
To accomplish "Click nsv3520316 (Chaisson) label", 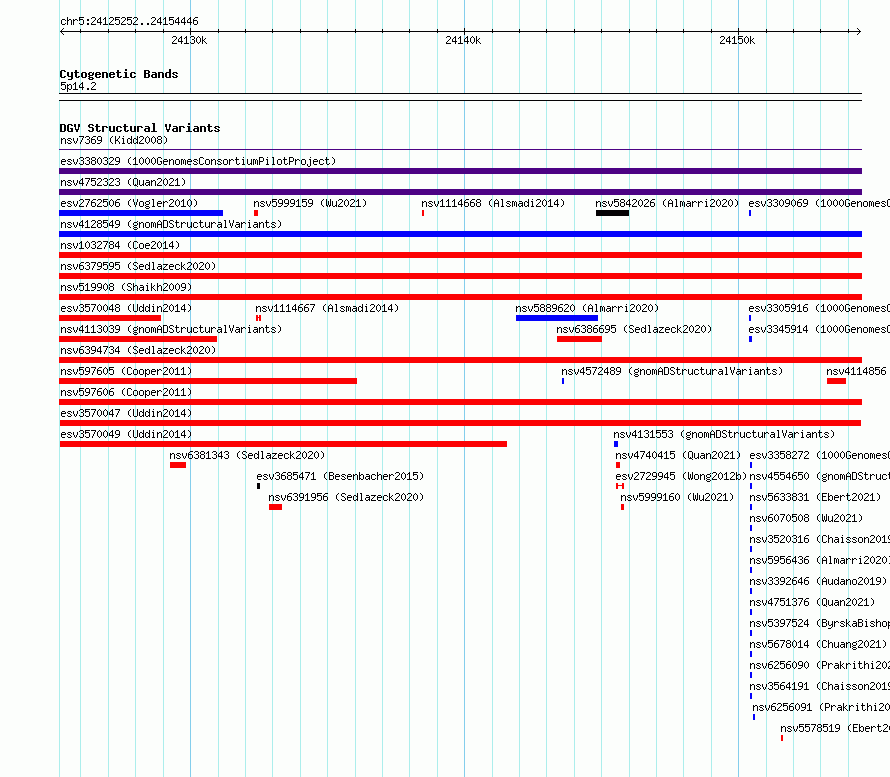I will click(819, 539).
